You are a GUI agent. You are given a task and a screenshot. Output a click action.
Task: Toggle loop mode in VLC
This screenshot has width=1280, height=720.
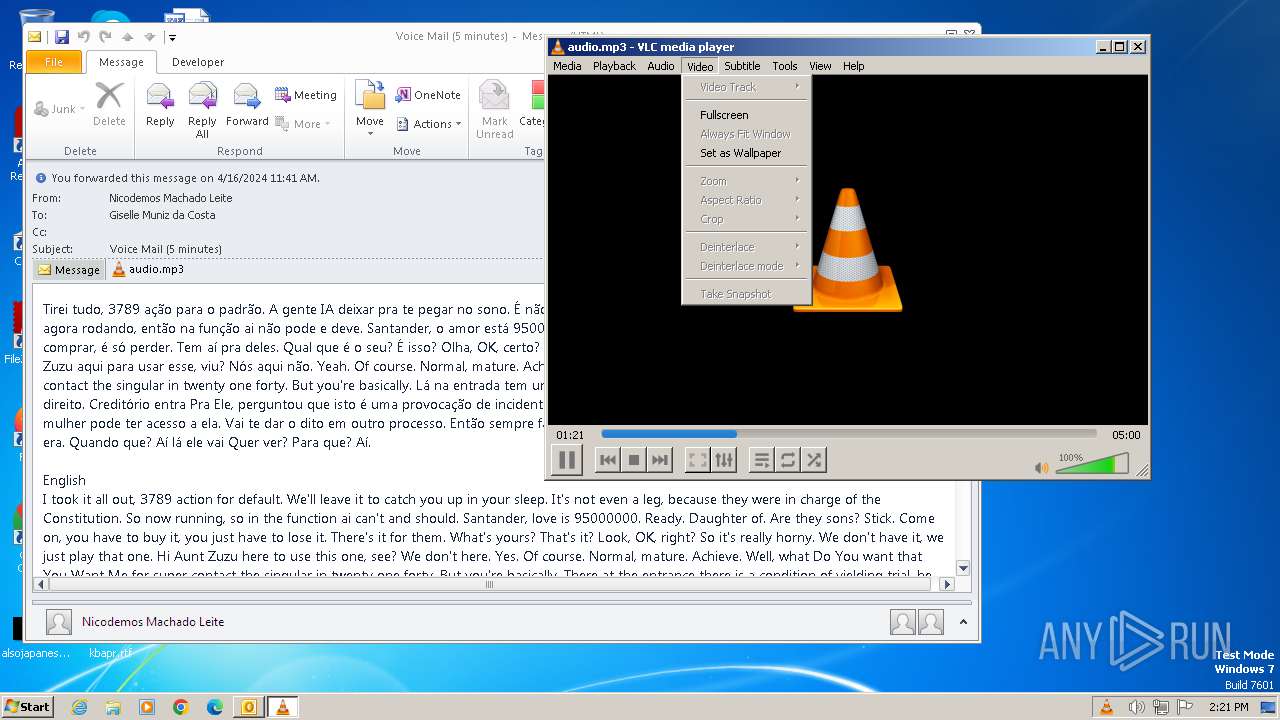coord(787,460)
